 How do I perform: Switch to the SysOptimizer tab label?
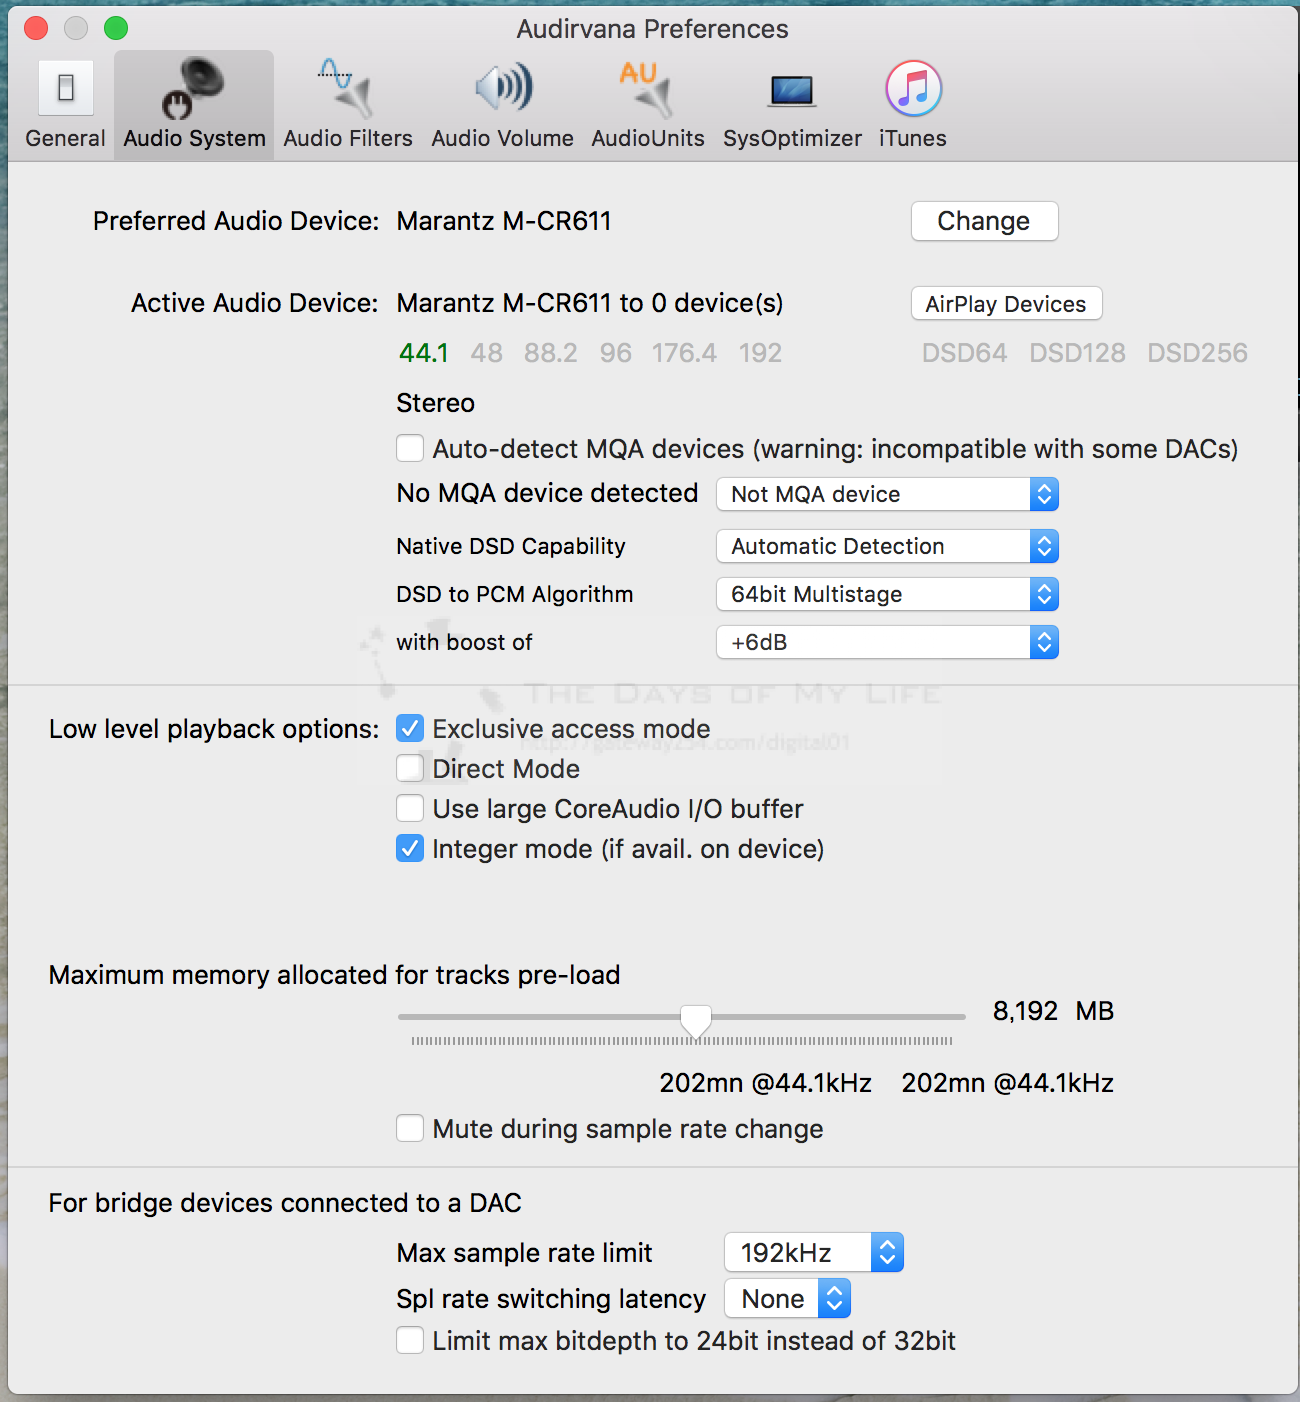(x=793, y=138)
